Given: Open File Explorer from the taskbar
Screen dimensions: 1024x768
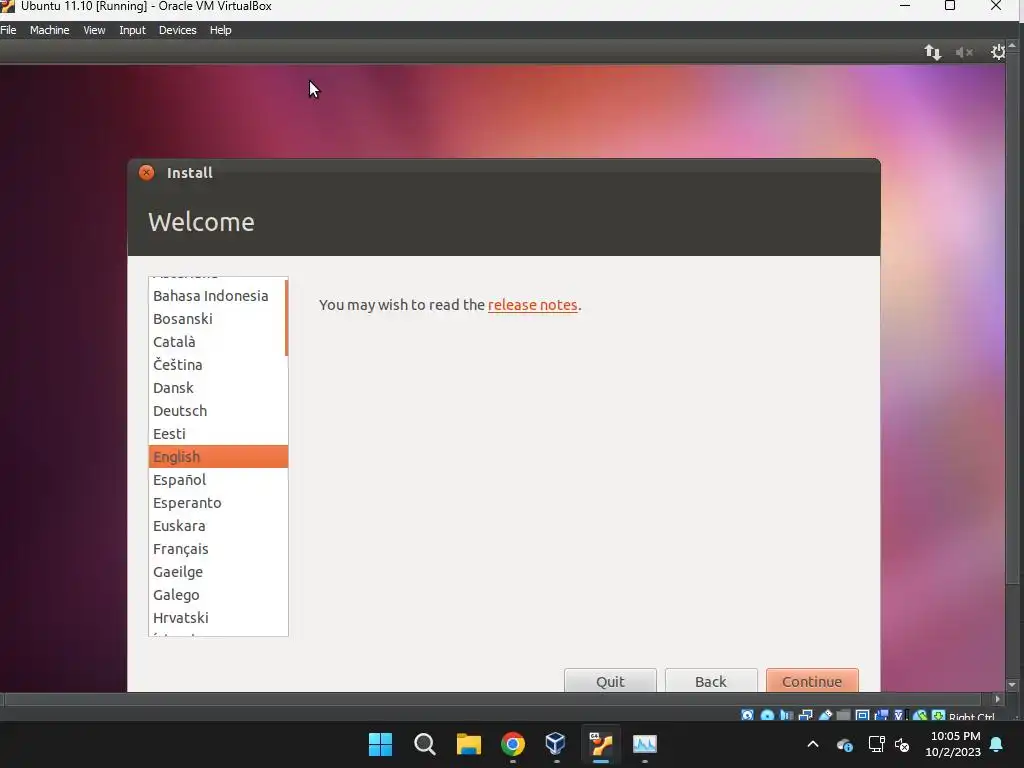Looking at the screenshot, I should click(x=468, y=744).
